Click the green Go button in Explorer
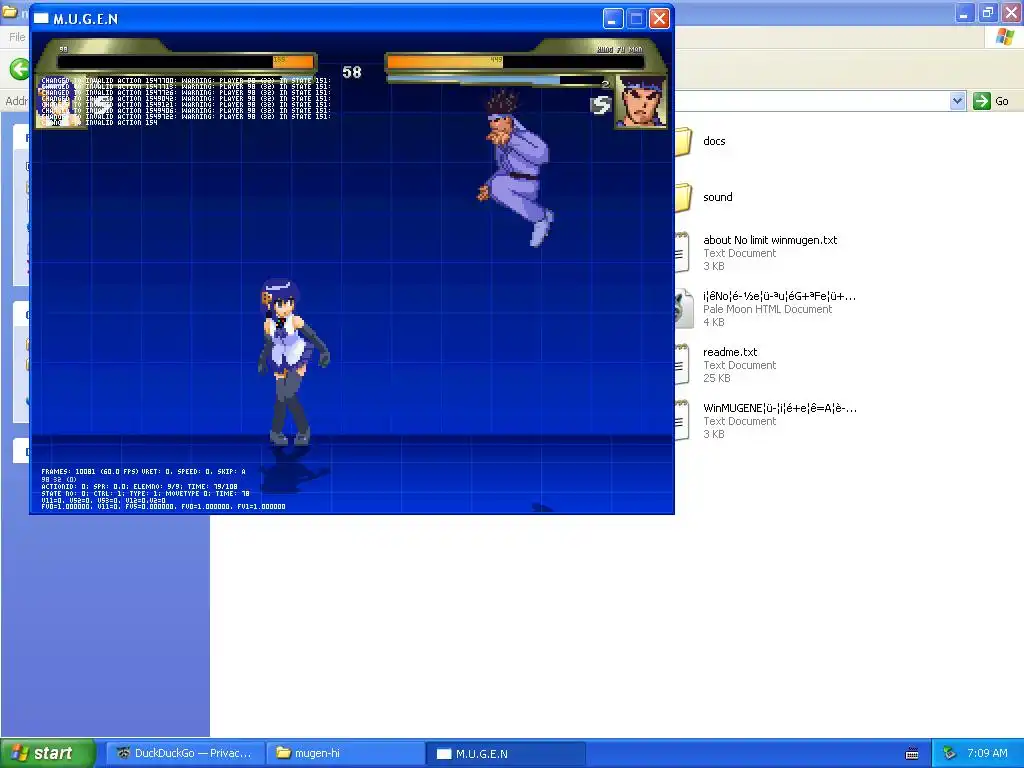The image size is (1024, 768). click(x=991, y=101)
